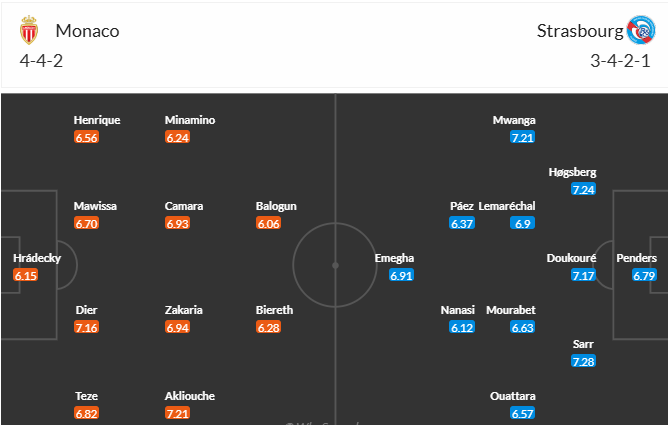Click Strasbourg's 3-4-2-1 formation label
Image resolution: width=668 pixels, height=425 pixels.
tap(620, 61)
